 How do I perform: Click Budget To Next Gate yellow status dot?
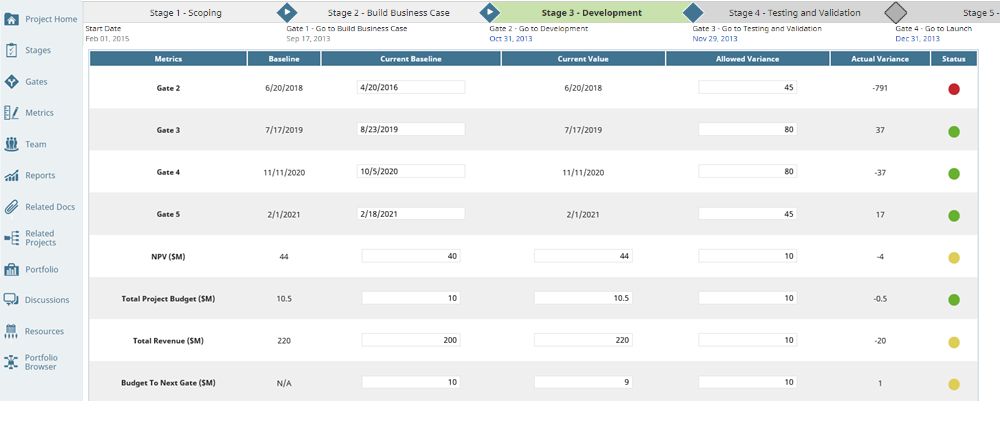point(953,384)
